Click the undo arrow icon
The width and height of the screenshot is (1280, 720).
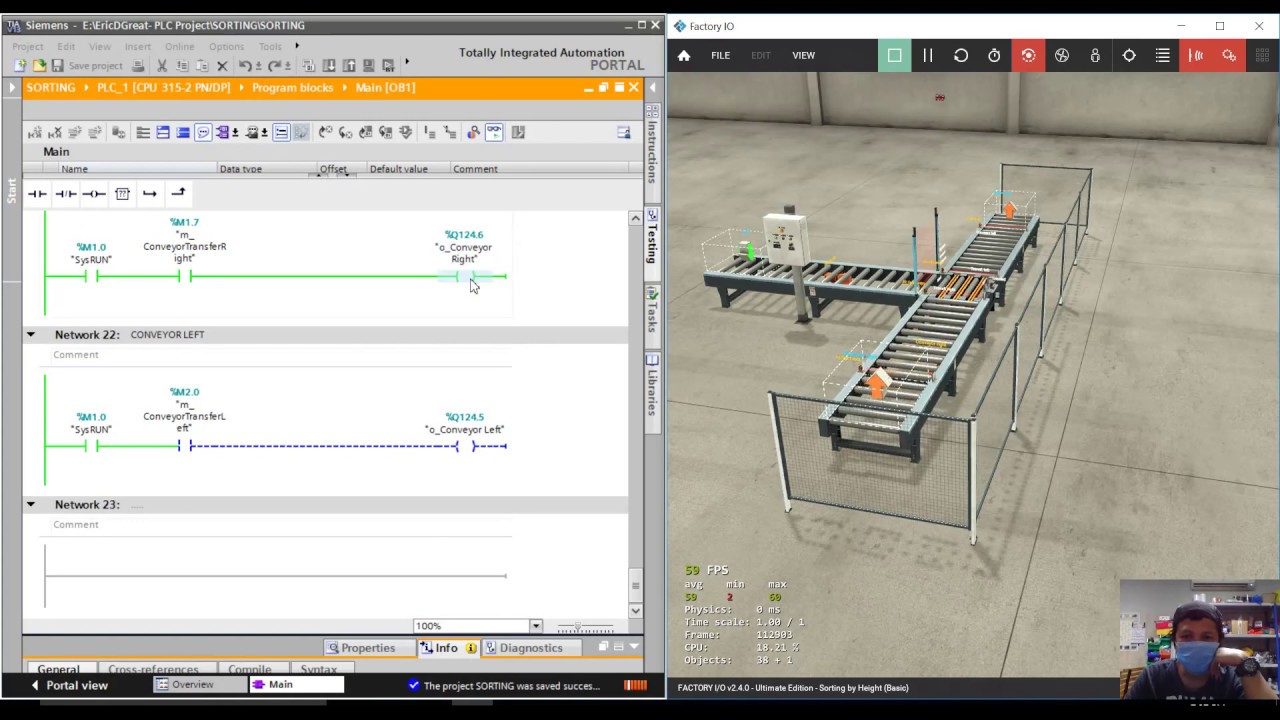[244, 65]
